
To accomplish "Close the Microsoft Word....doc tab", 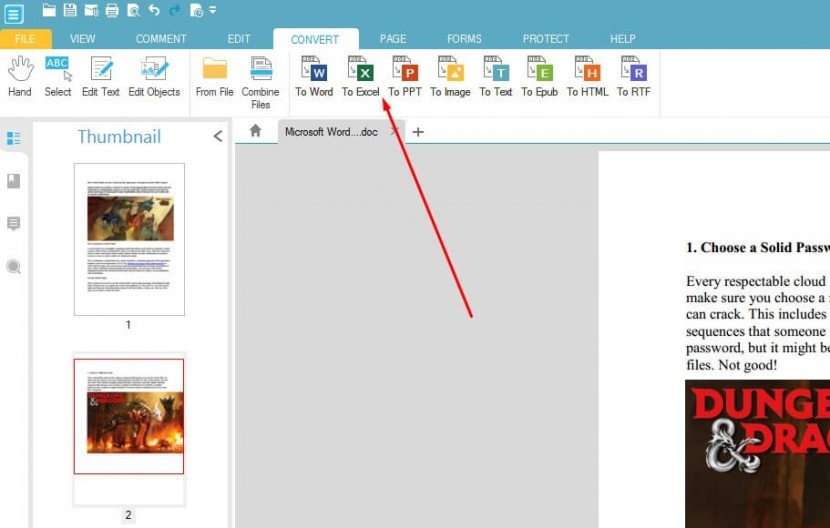I will [x=394, y=131].
